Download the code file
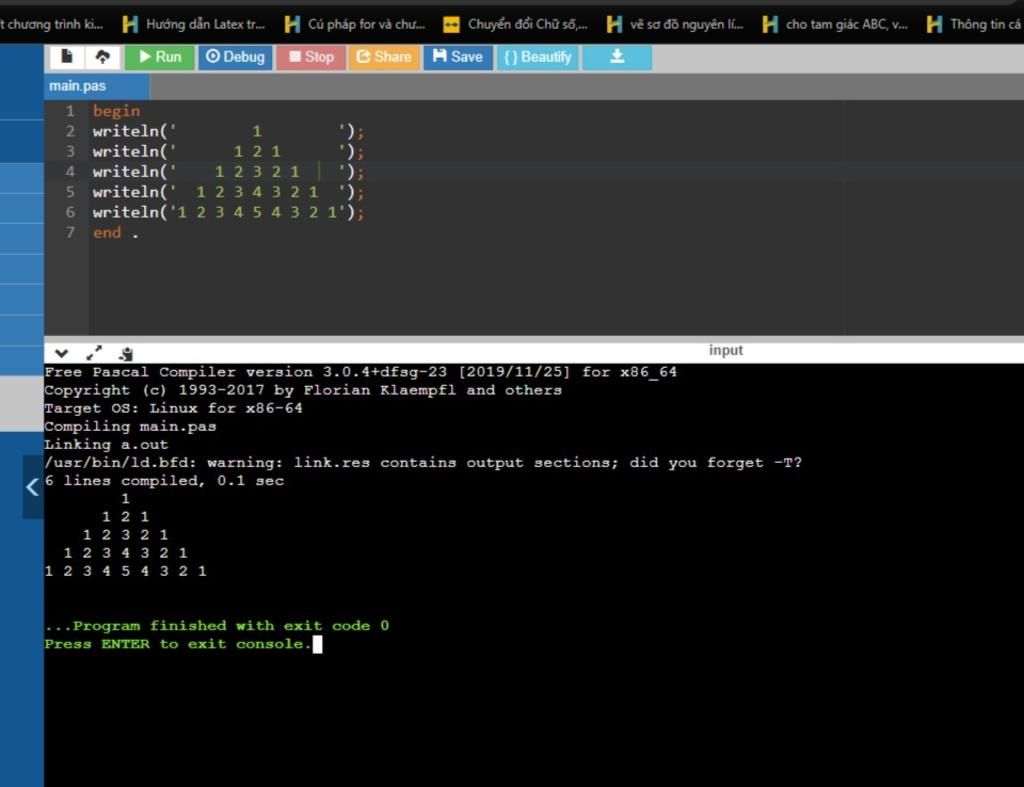Screen dimensions: 1024x787 617,57
